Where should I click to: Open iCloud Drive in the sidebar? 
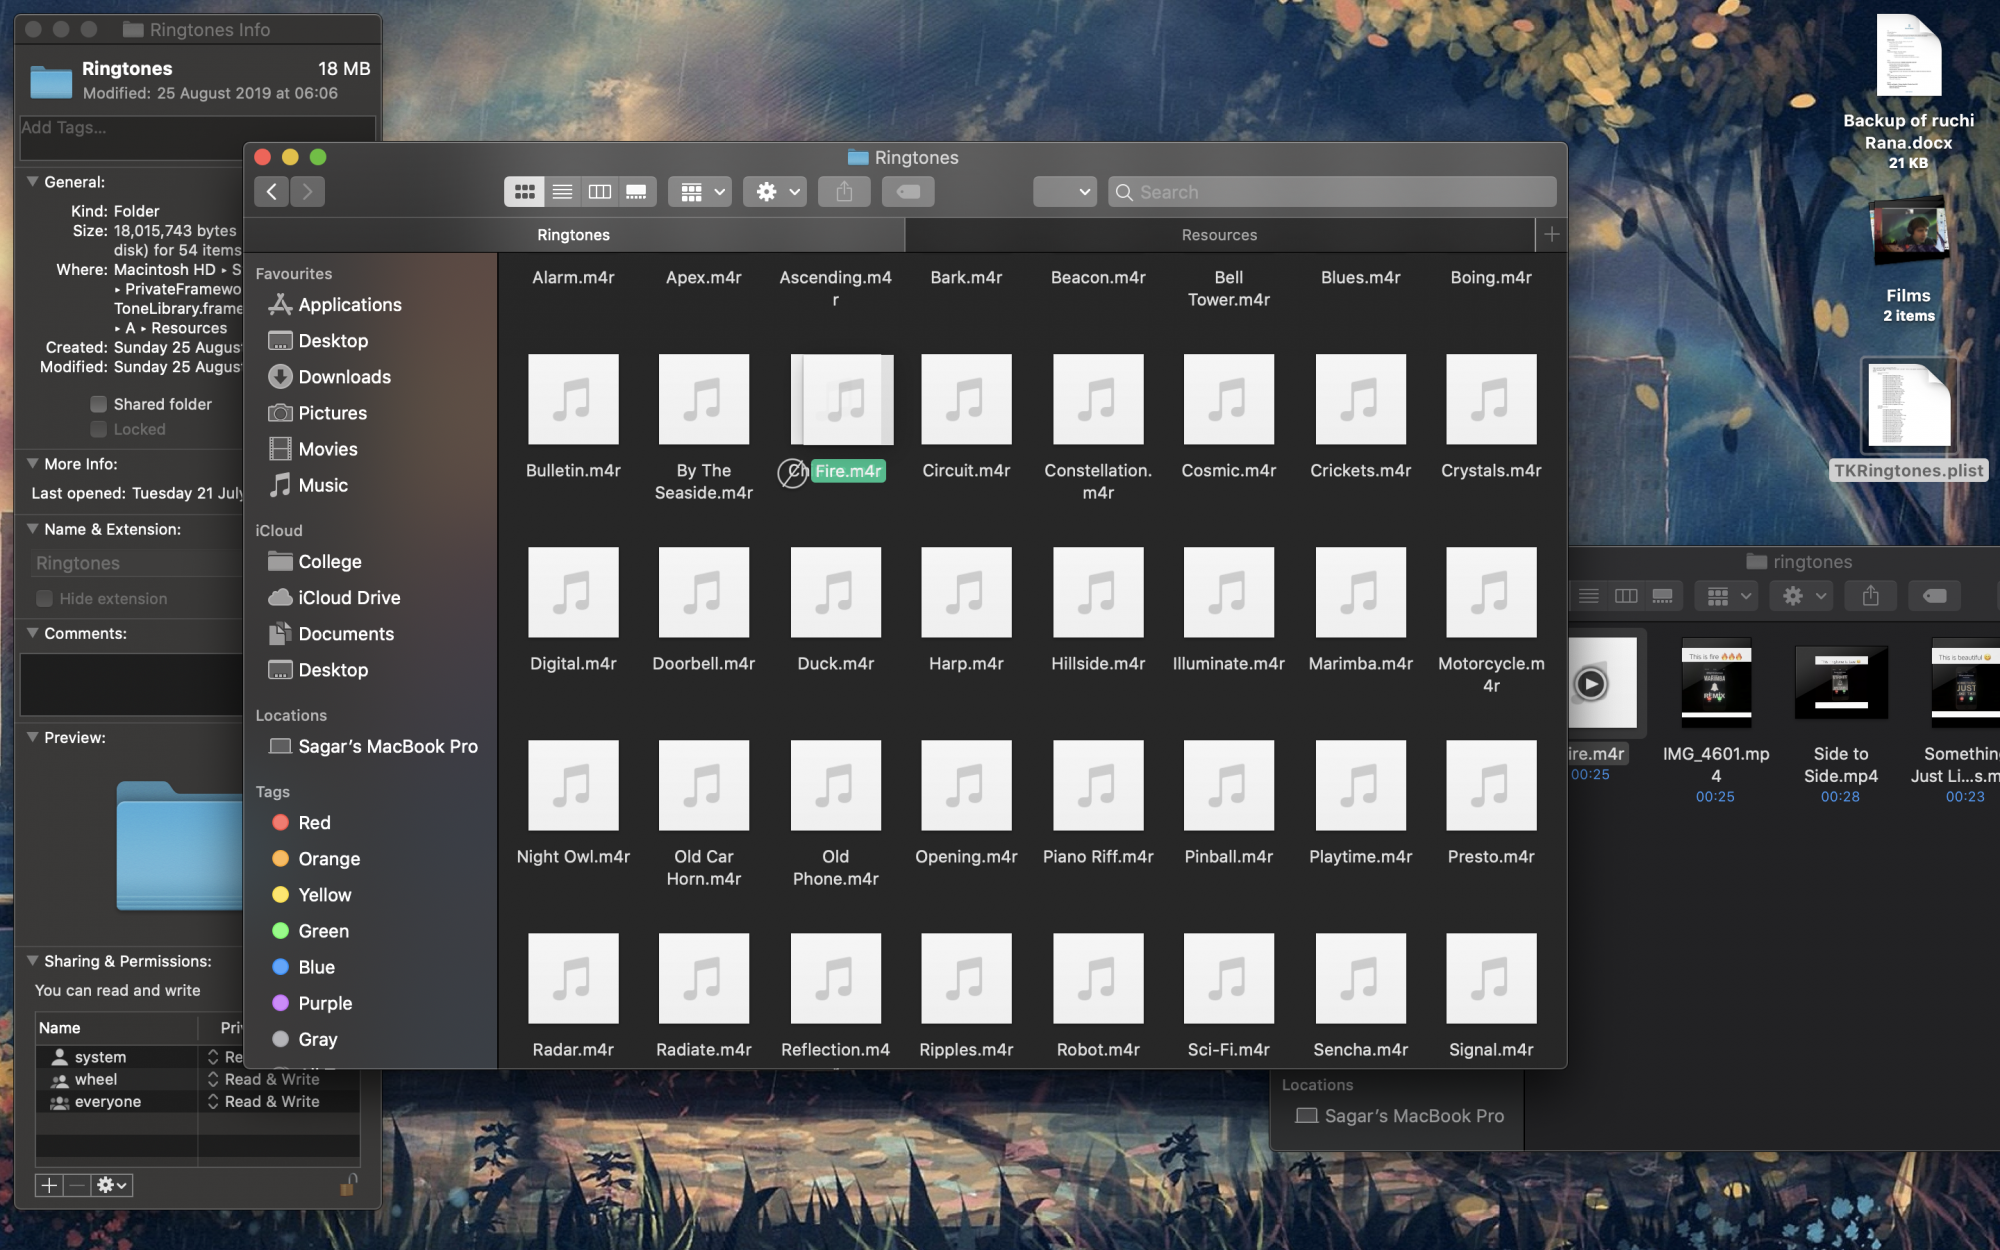[348, 598]
